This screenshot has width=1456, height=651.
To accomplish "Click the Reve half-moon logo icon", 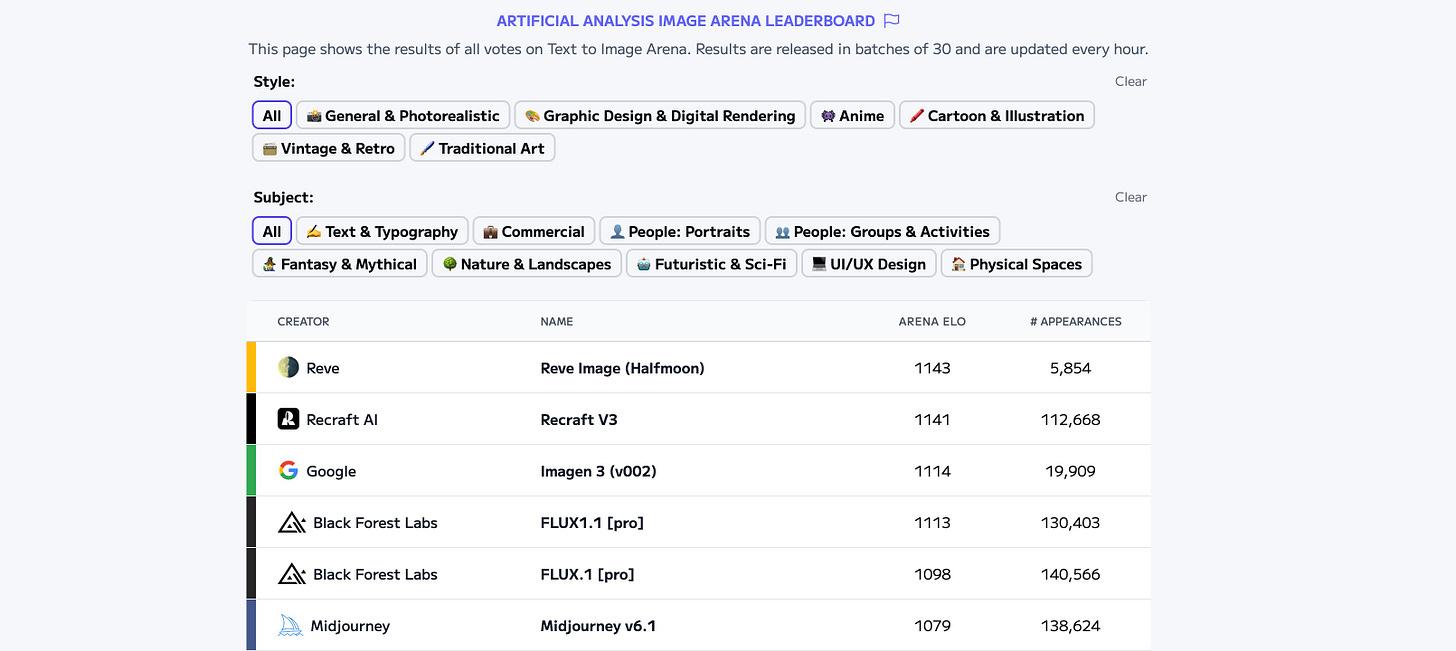I will [x=288, y=367].
